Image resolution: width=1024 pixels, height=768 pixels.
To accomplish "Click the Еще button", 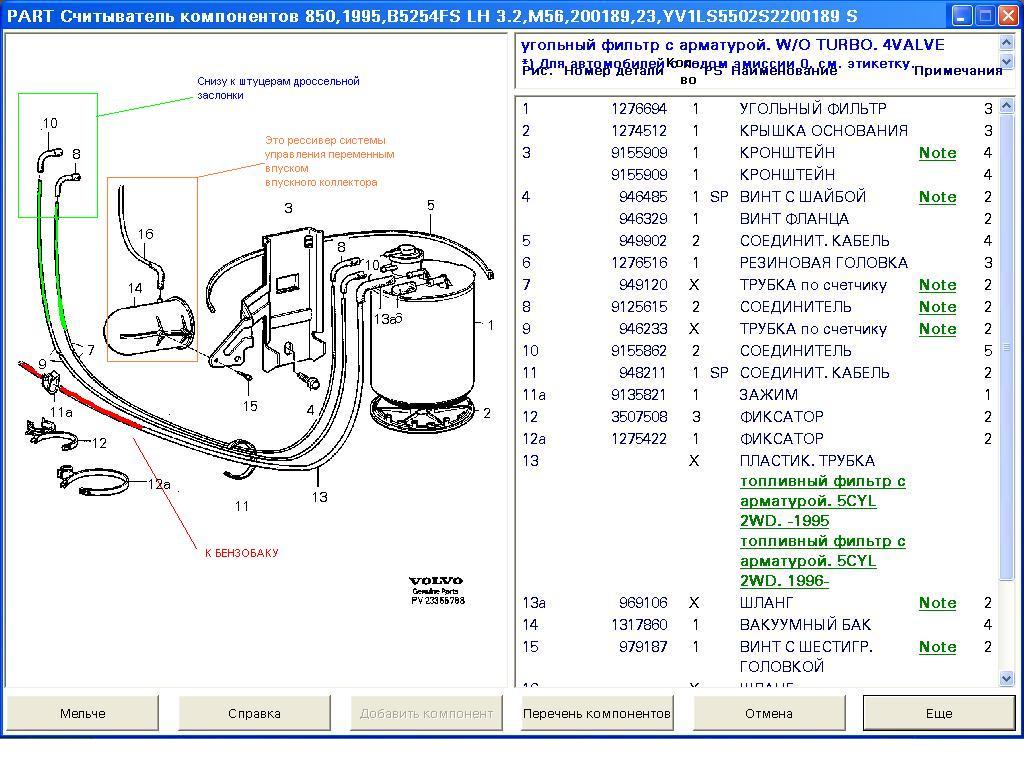I will point(938,713).
